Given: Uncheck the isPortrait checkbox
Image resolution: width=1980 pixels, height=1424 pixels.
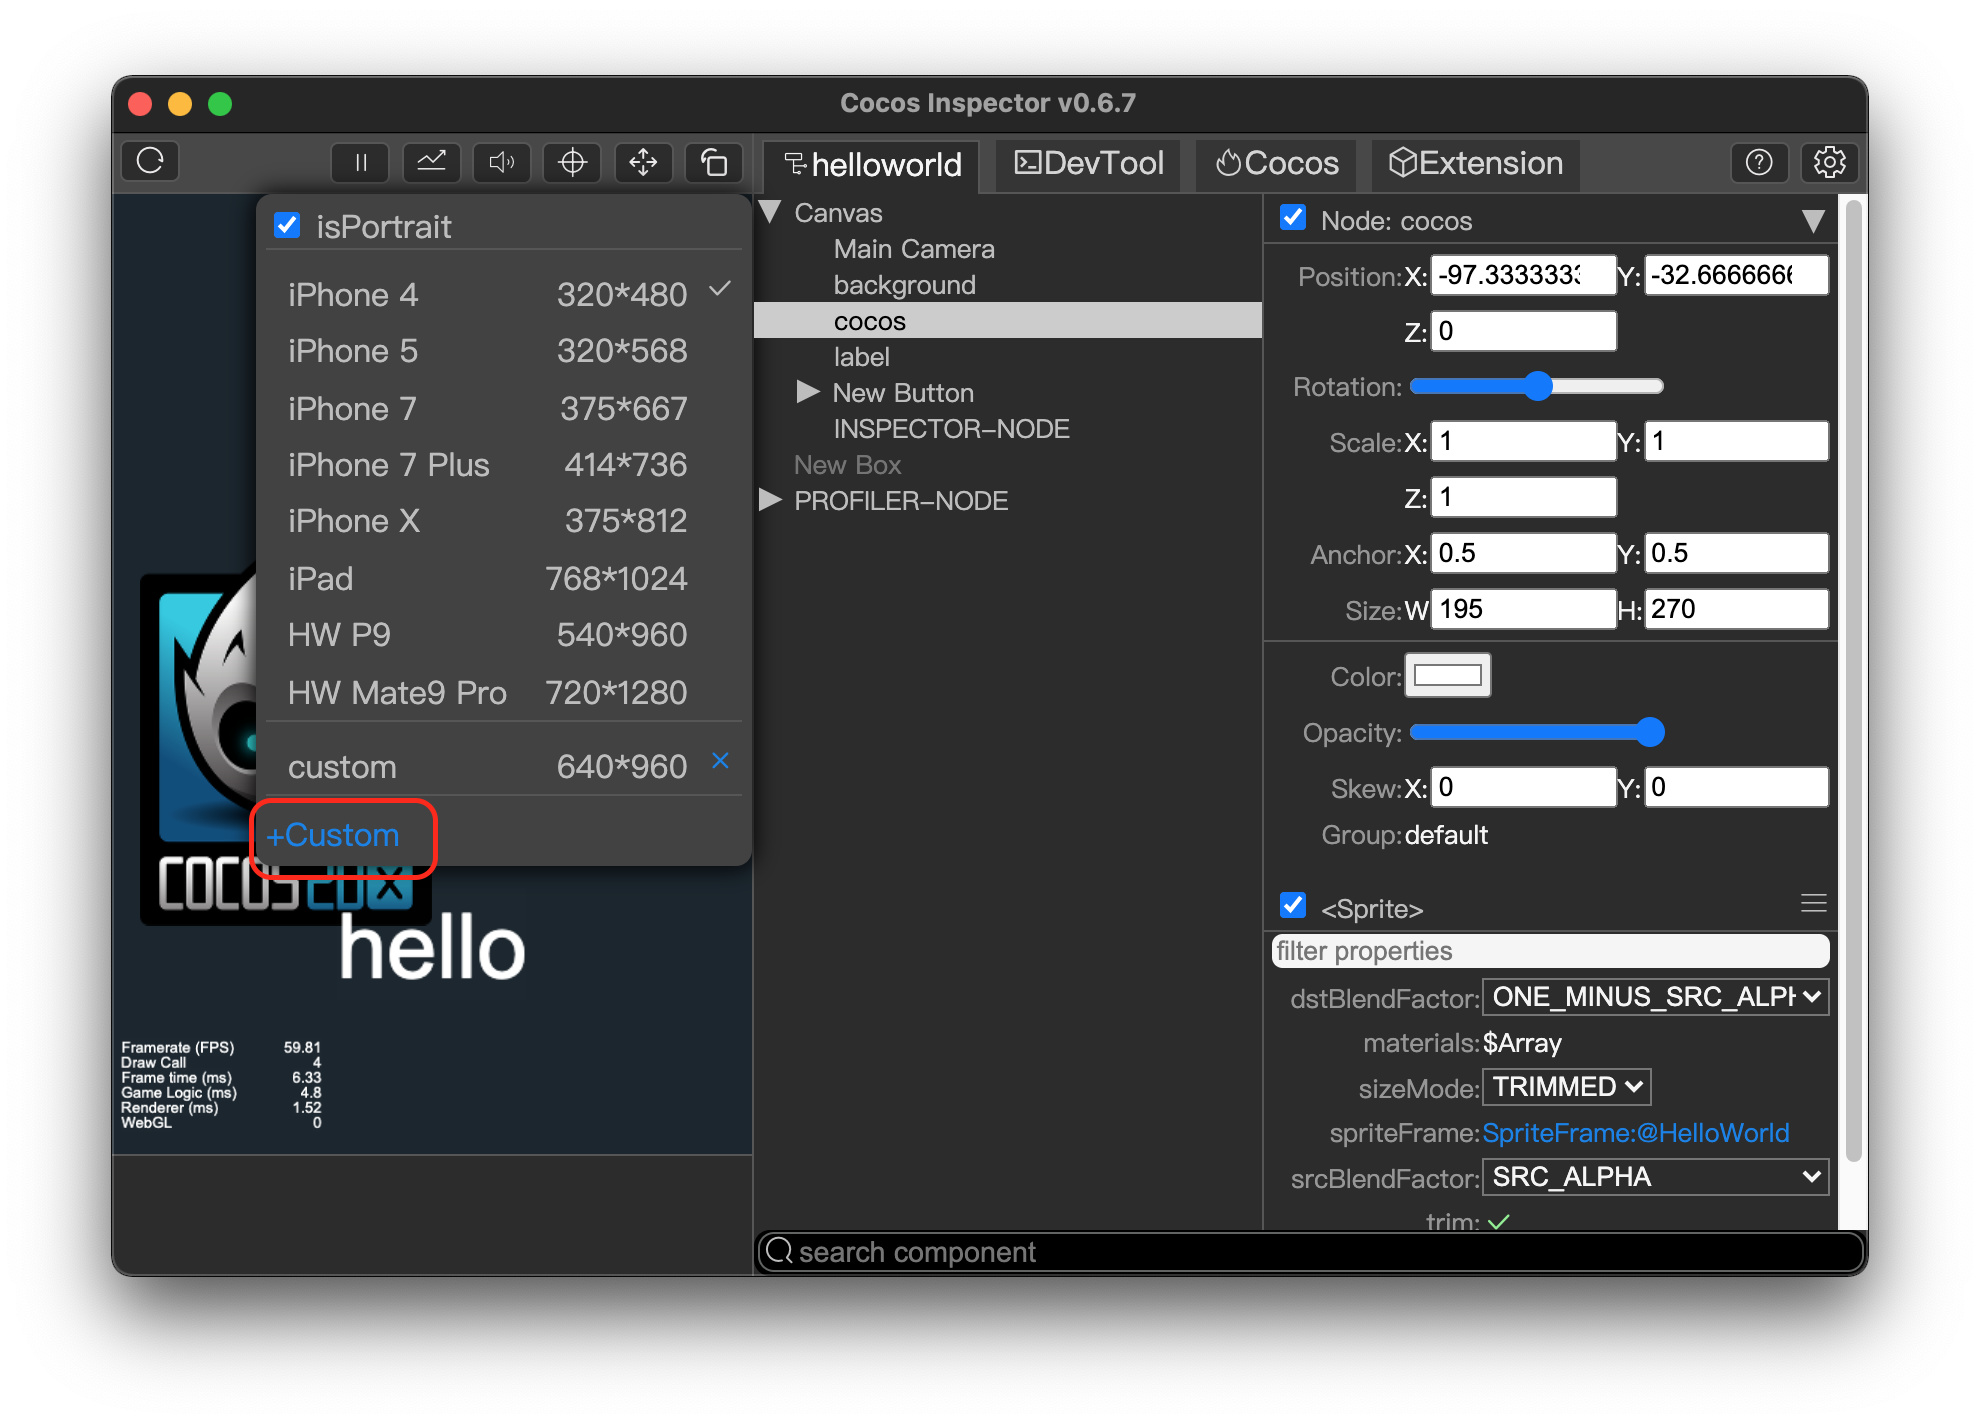Looking at the screenshot, I should (x=287, y=225).
